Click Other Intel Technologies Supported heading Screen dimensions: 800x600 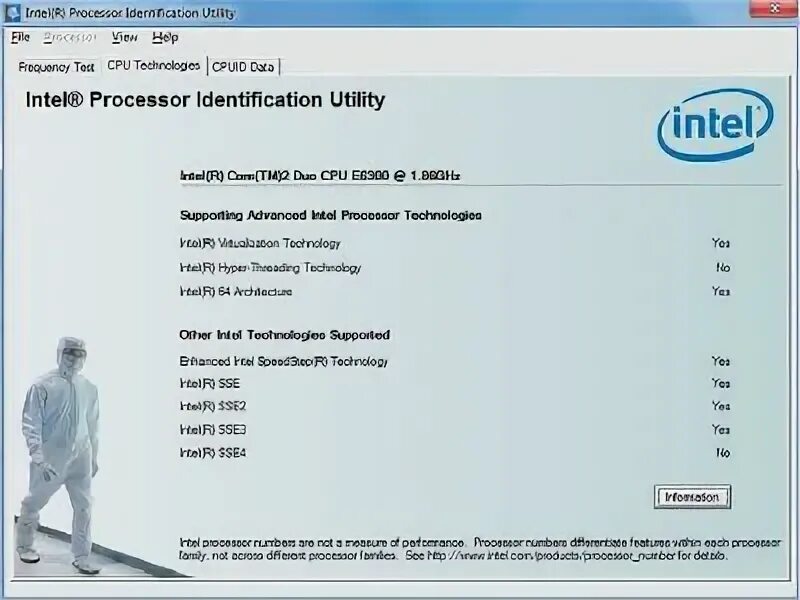pyautogui.click(x=285, y=335)
